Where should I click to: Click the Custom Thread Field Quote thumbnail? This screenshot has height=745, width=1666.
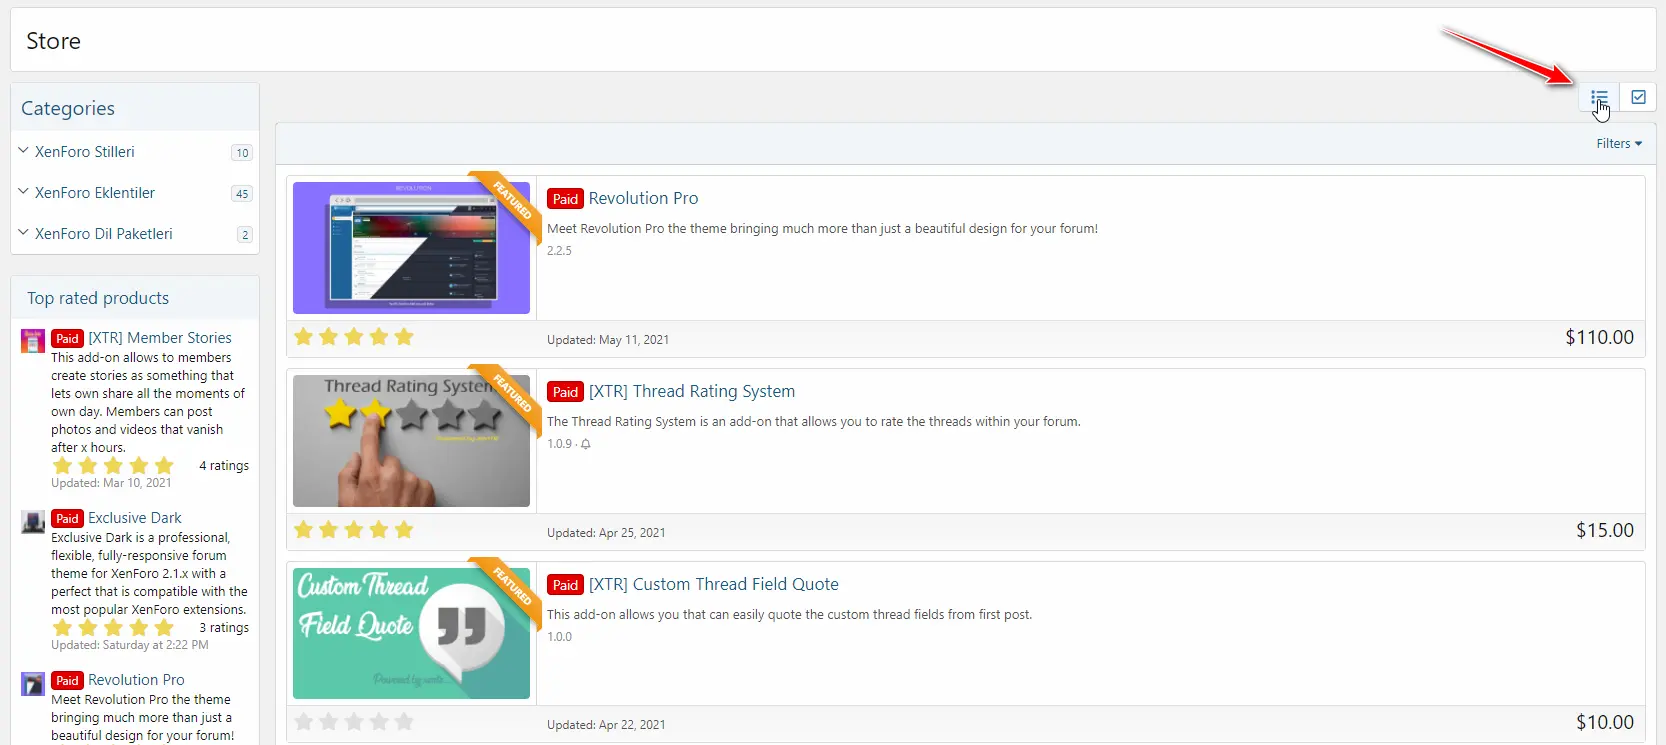[x=411, y=633]
